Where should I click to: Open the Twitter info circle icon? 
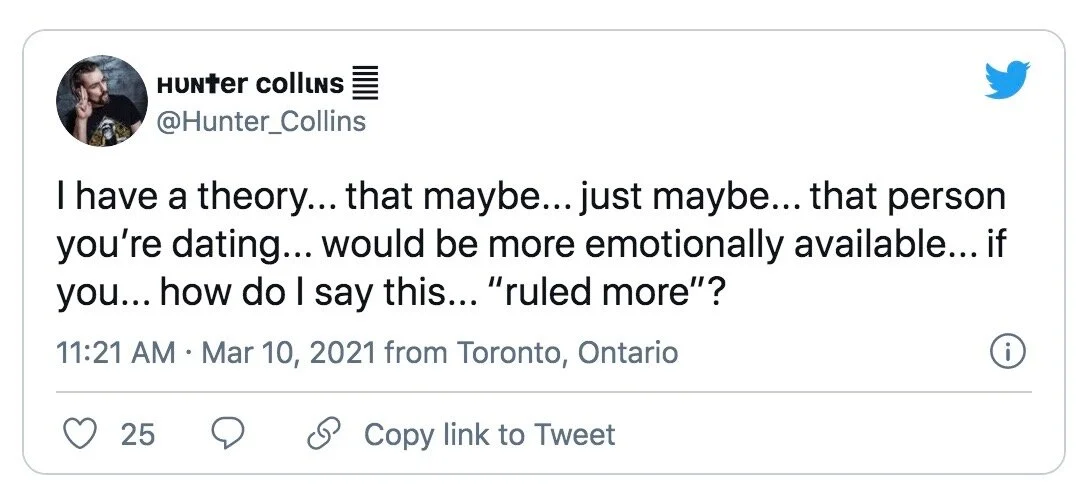(x=1006, y=352)
